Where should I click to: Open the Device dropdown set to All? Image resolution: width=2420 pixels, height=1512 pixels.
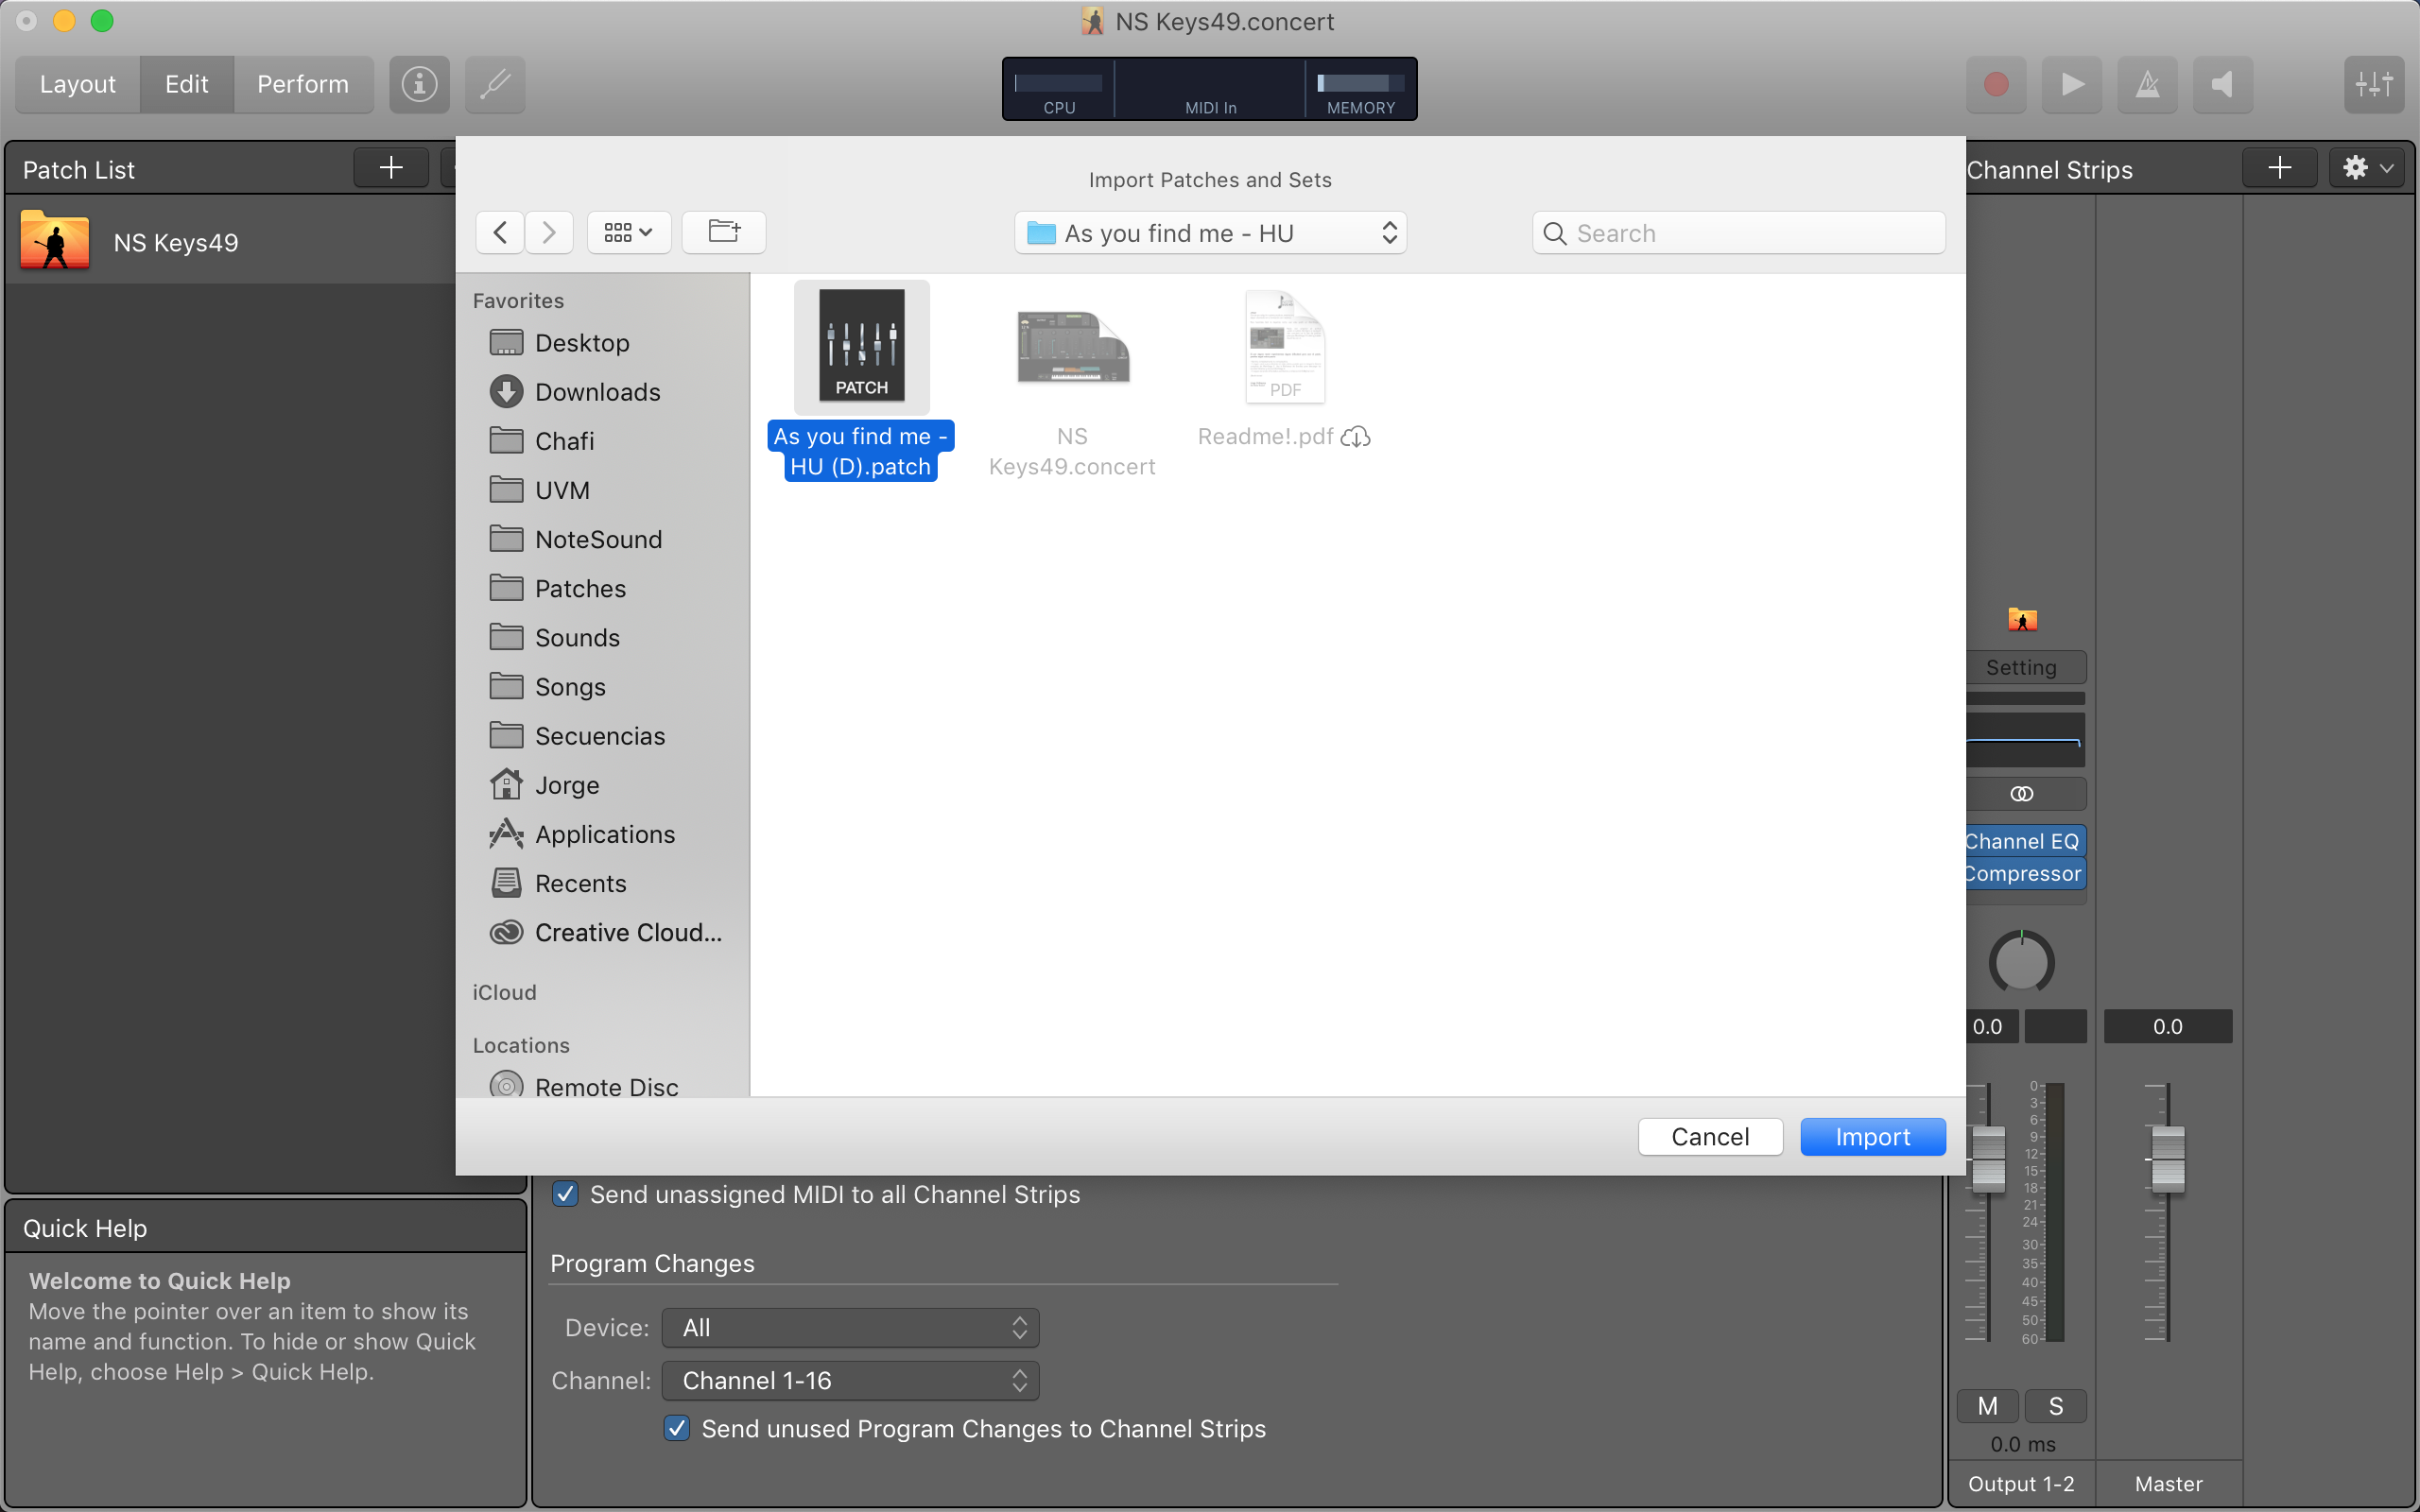tap(850, 1328)
